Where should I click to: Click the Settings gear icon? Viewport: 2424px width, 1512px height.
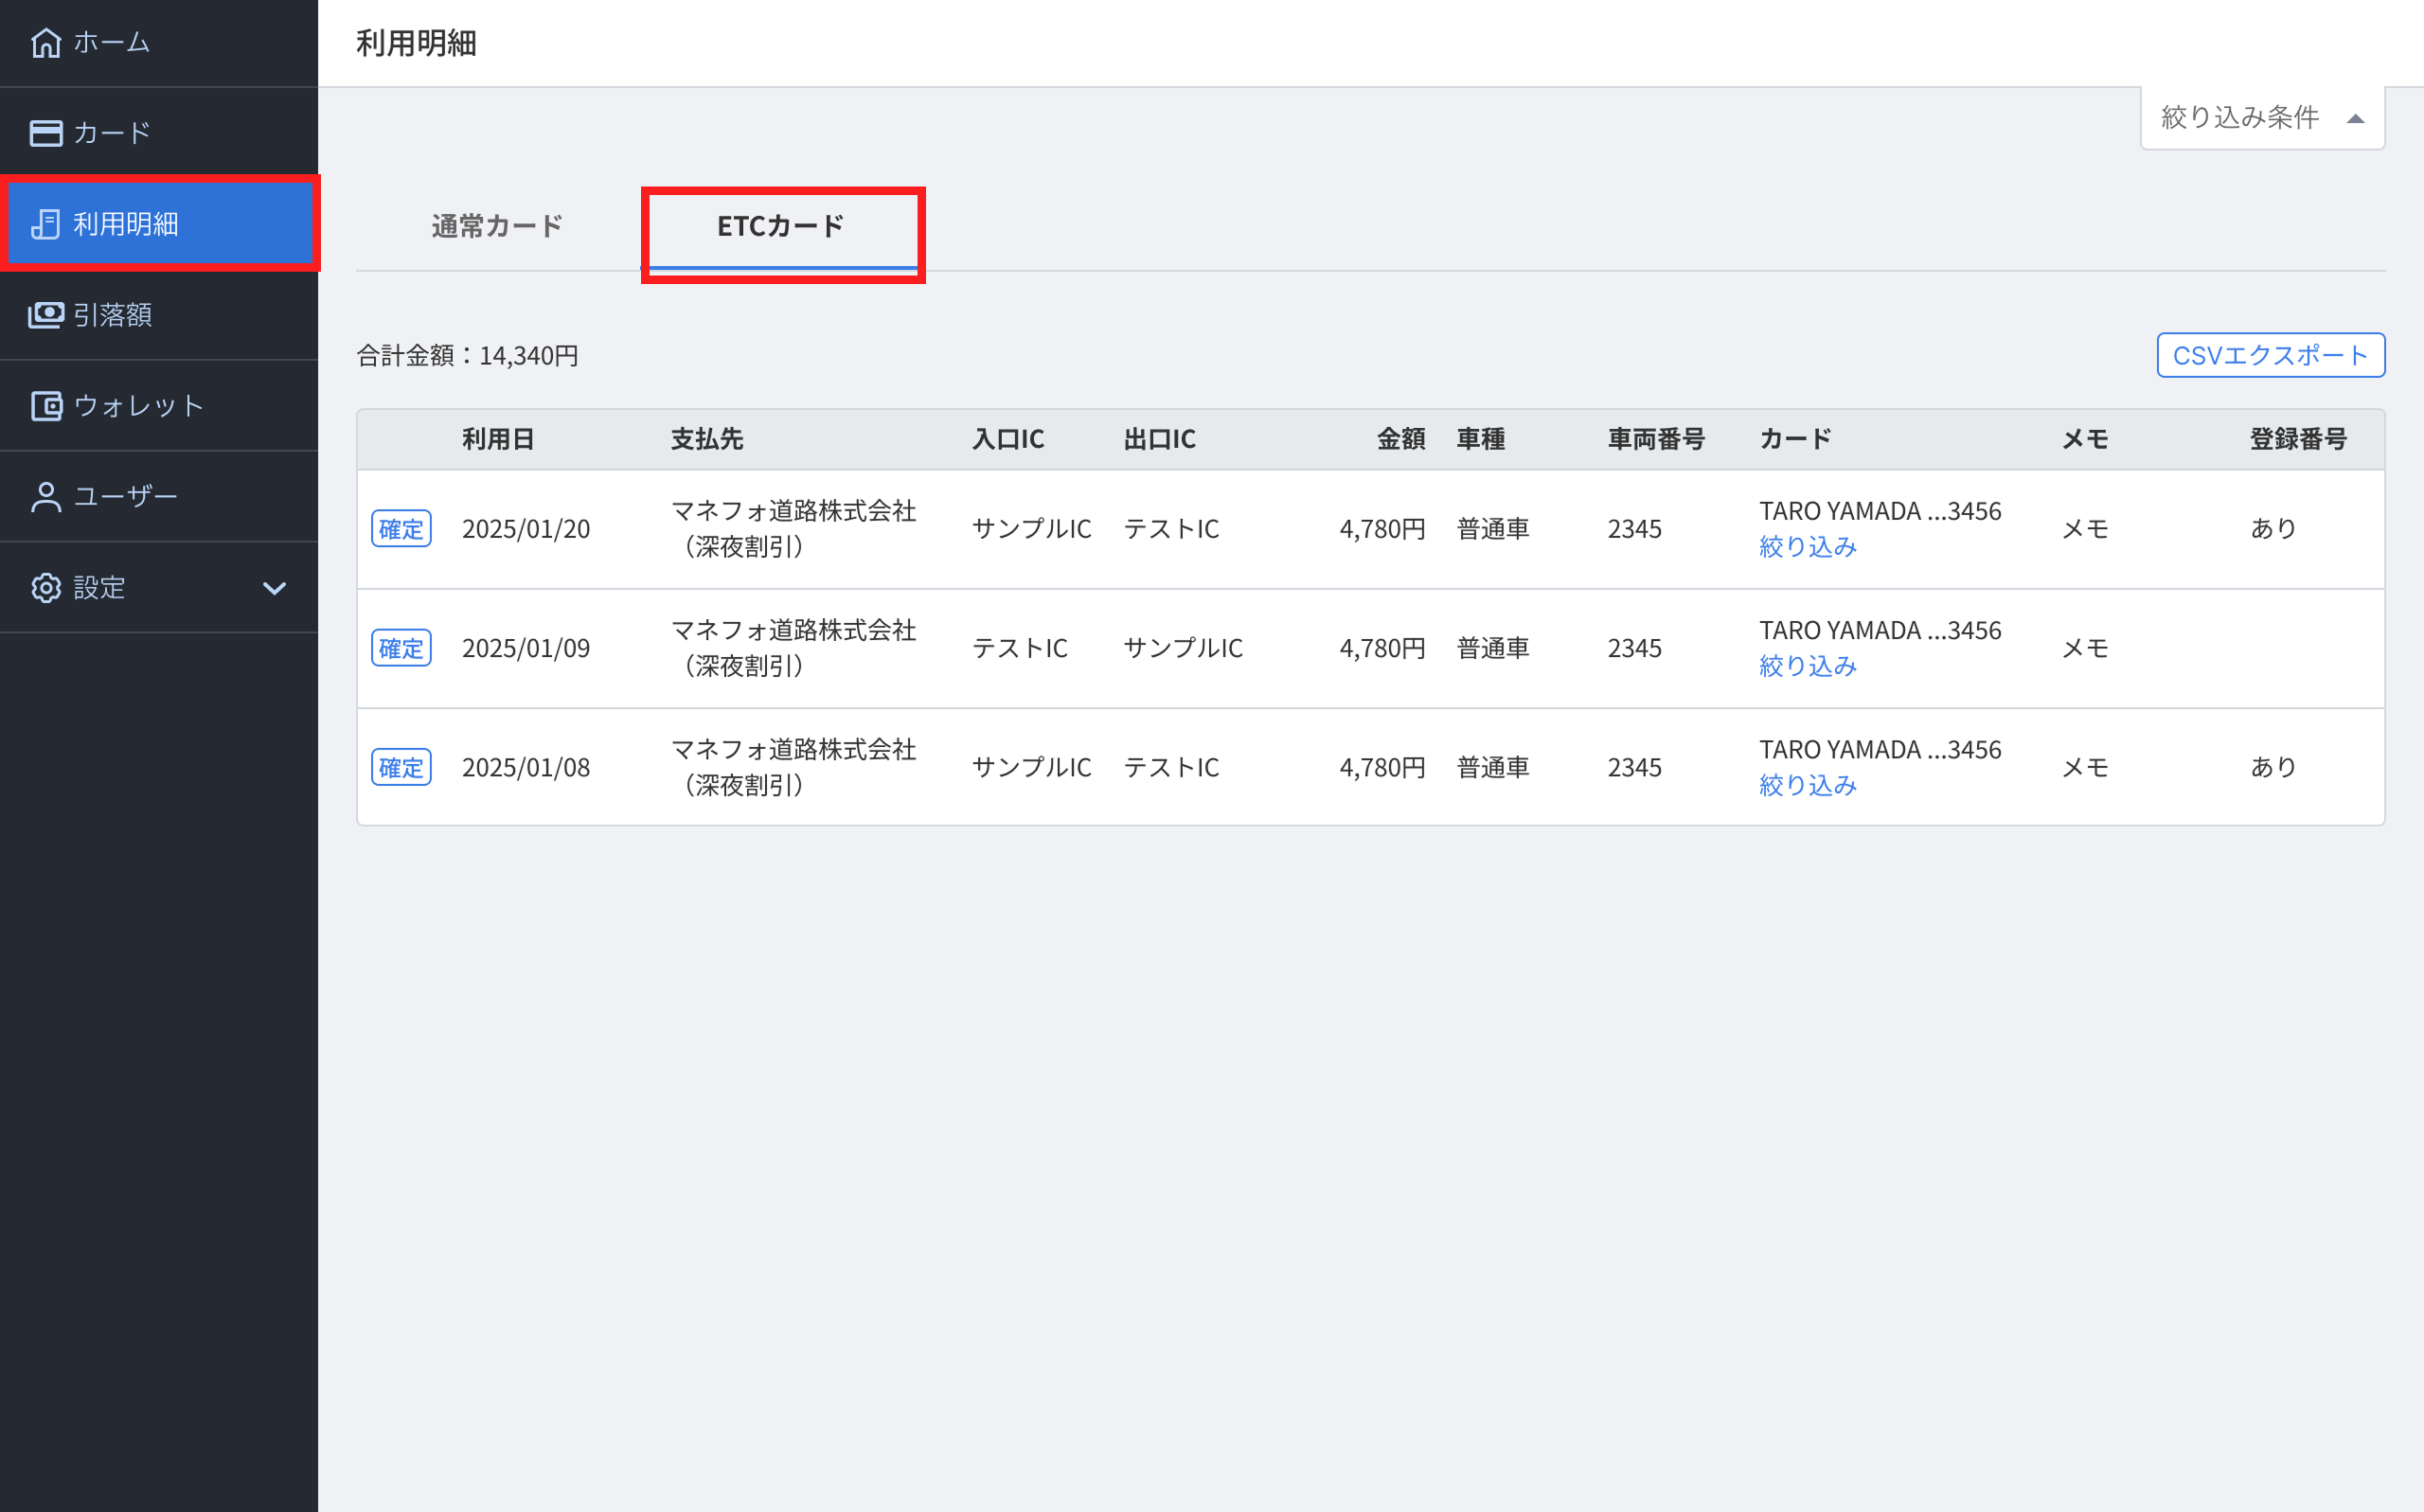point(46,588)
